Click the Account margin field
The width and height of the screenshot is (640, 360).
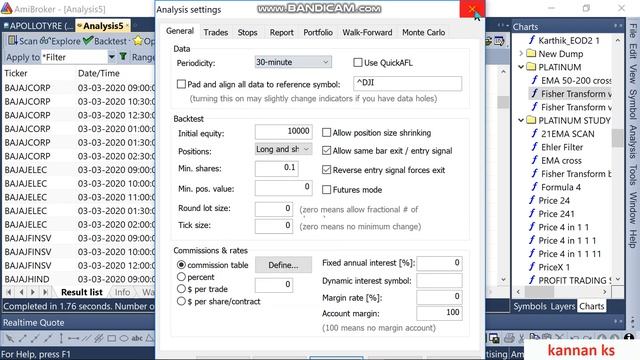(x=439, y=313)
